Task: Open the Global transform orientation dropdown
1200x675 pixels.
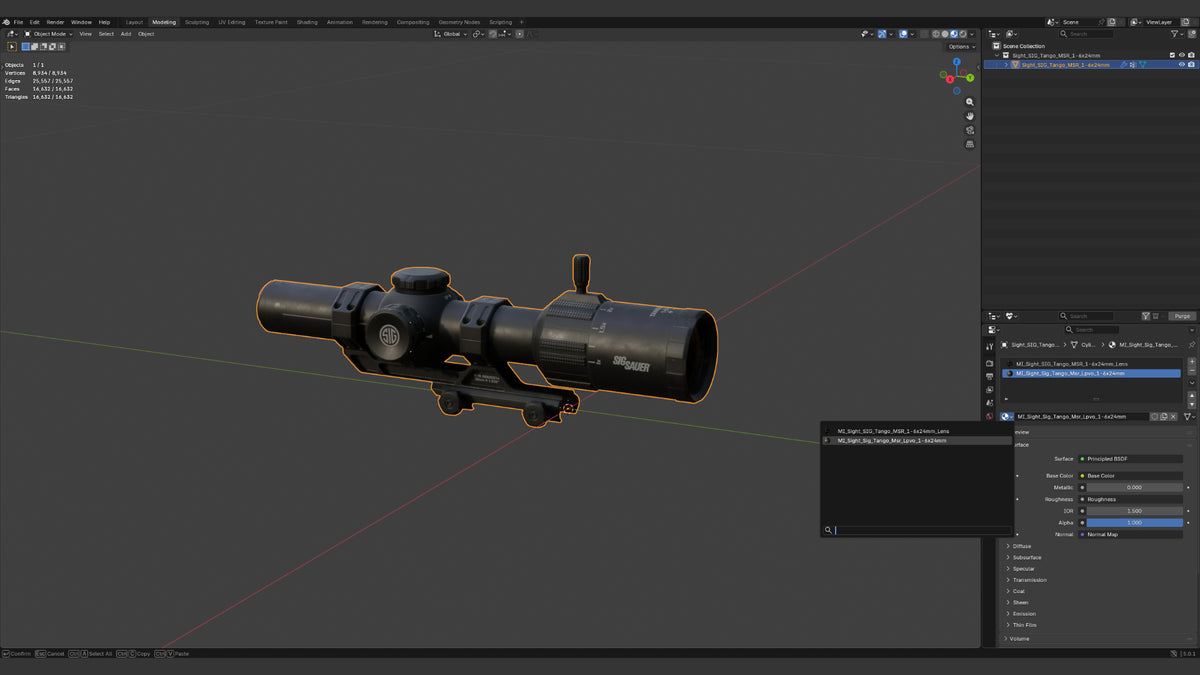Action: [451, 34]
